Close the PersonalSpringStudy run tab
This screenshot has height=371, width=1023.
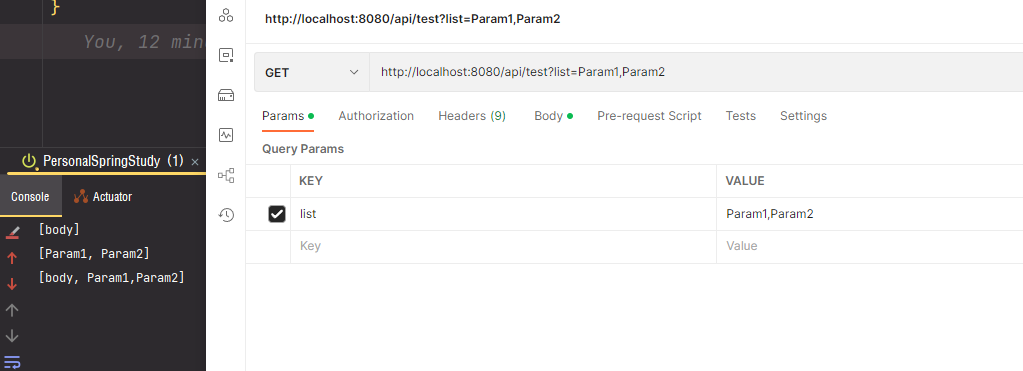(194, 162)
